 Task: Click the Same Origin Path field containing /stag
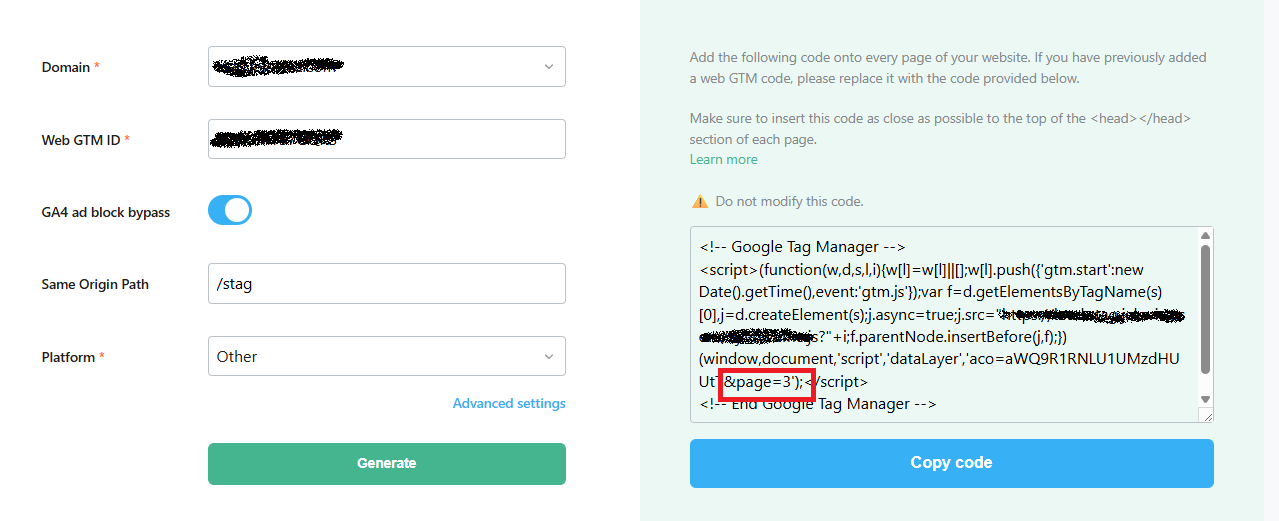(x=386, y=284)
